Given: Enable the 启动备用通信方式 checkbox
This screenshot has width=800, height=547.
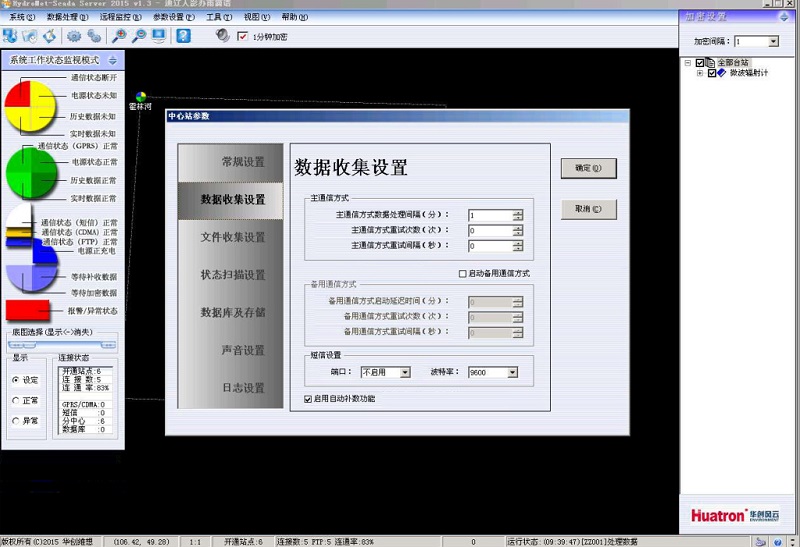Looking at the screenshot, I should point(462,273).
